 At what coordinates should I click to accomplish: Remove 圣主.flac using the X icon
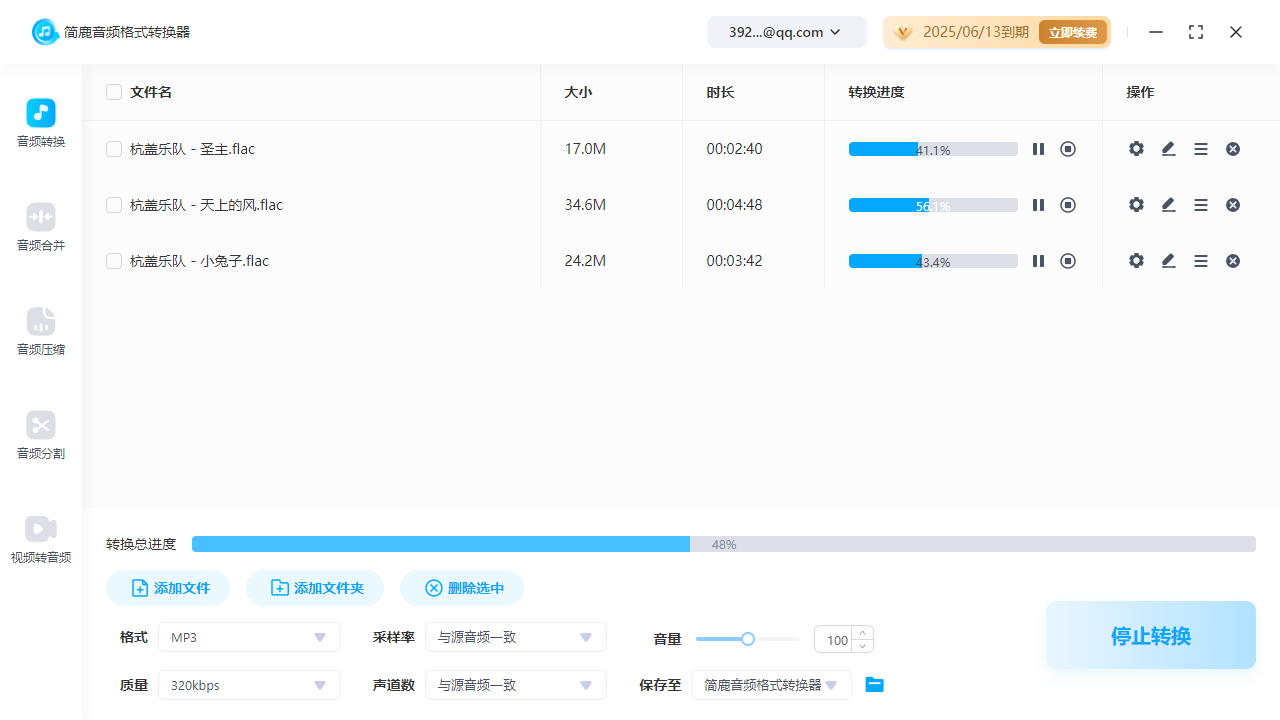[1233, 149]
